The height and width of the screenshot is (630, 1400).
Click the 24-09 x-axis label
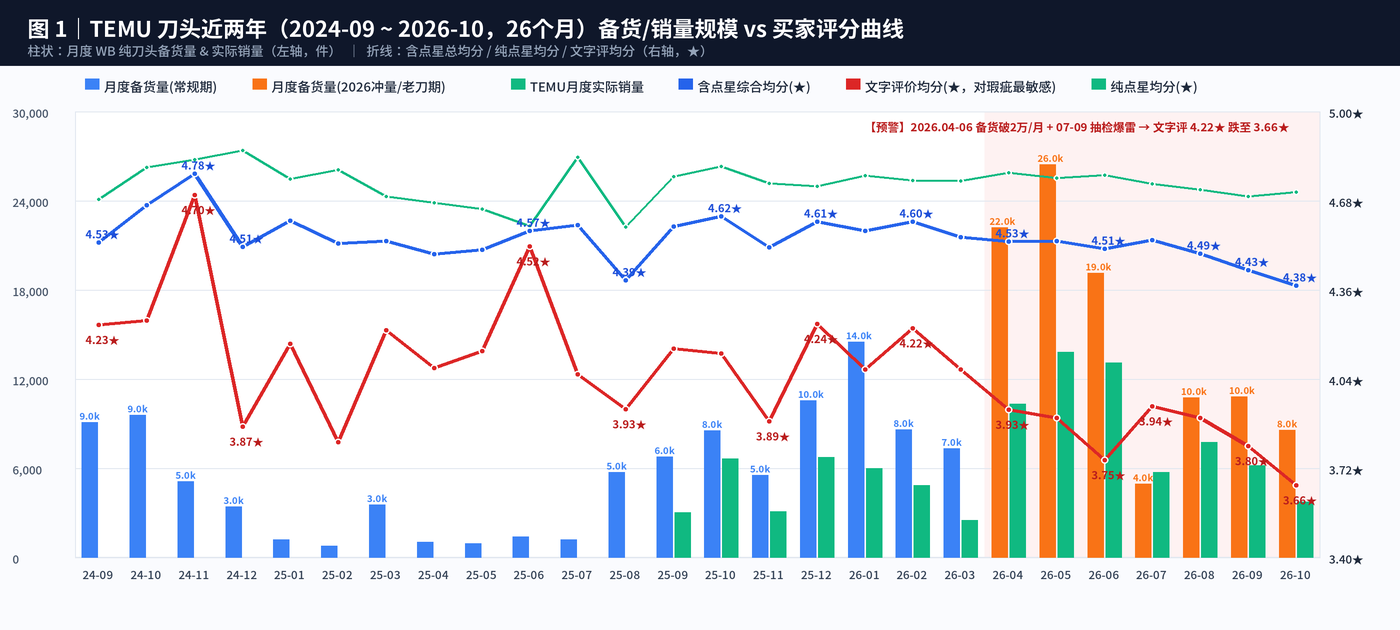[x=98, y=575]
